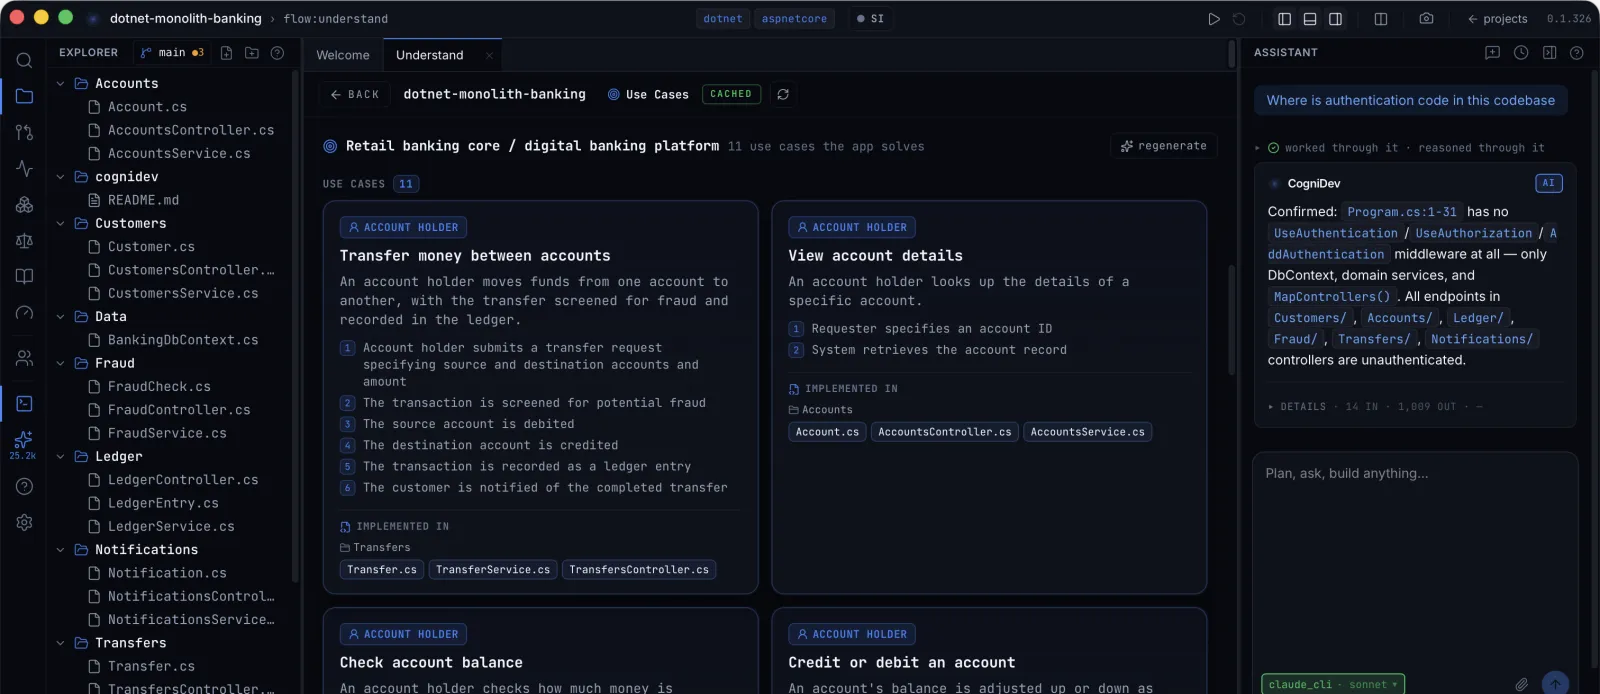Click the SI status pill in the title bar
Image resolution: width=1600 pixels, height=694 pixels.
870,19
